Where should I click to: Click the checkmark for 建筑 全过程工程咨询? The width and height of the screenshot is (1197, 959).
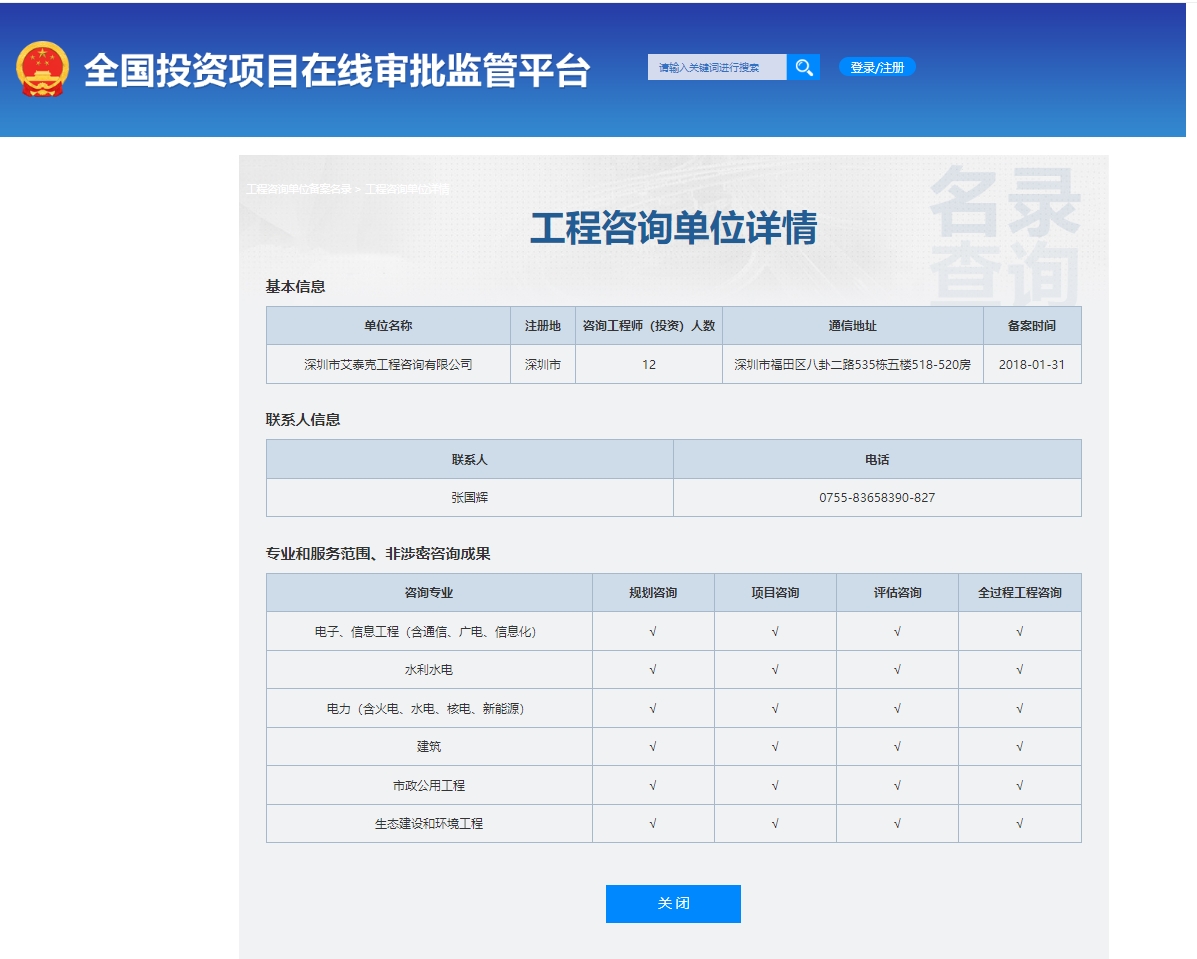coord(1019,746)
